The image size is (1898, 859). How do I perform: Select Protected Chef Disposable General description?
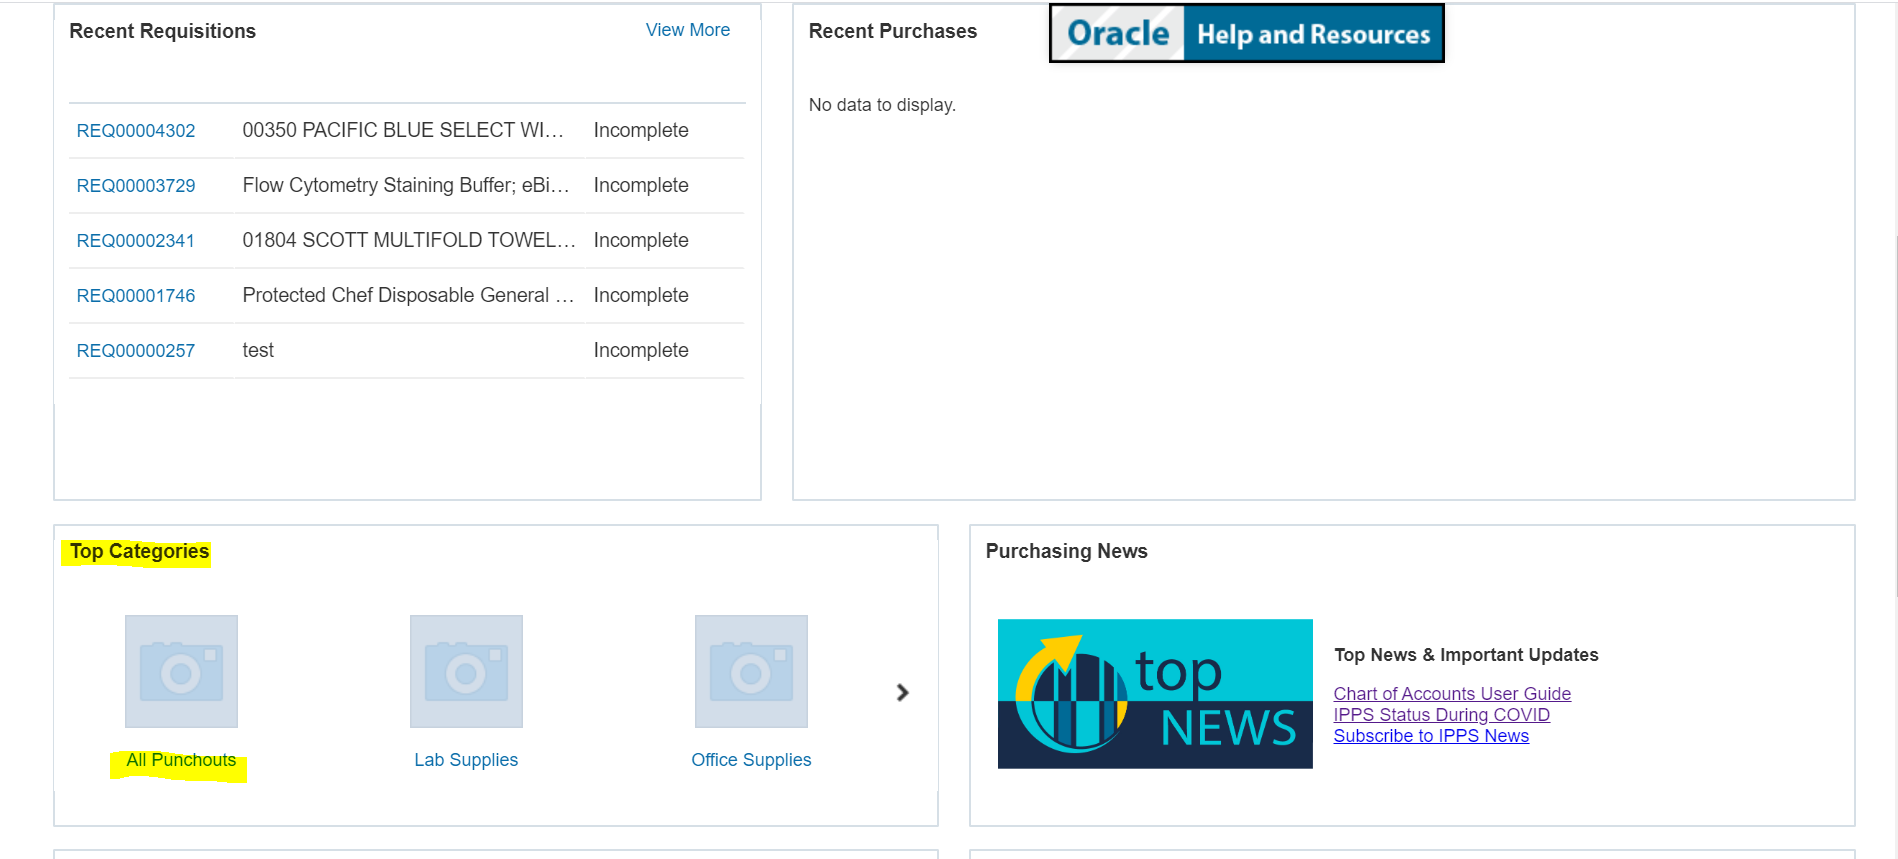tap(408, 296)
